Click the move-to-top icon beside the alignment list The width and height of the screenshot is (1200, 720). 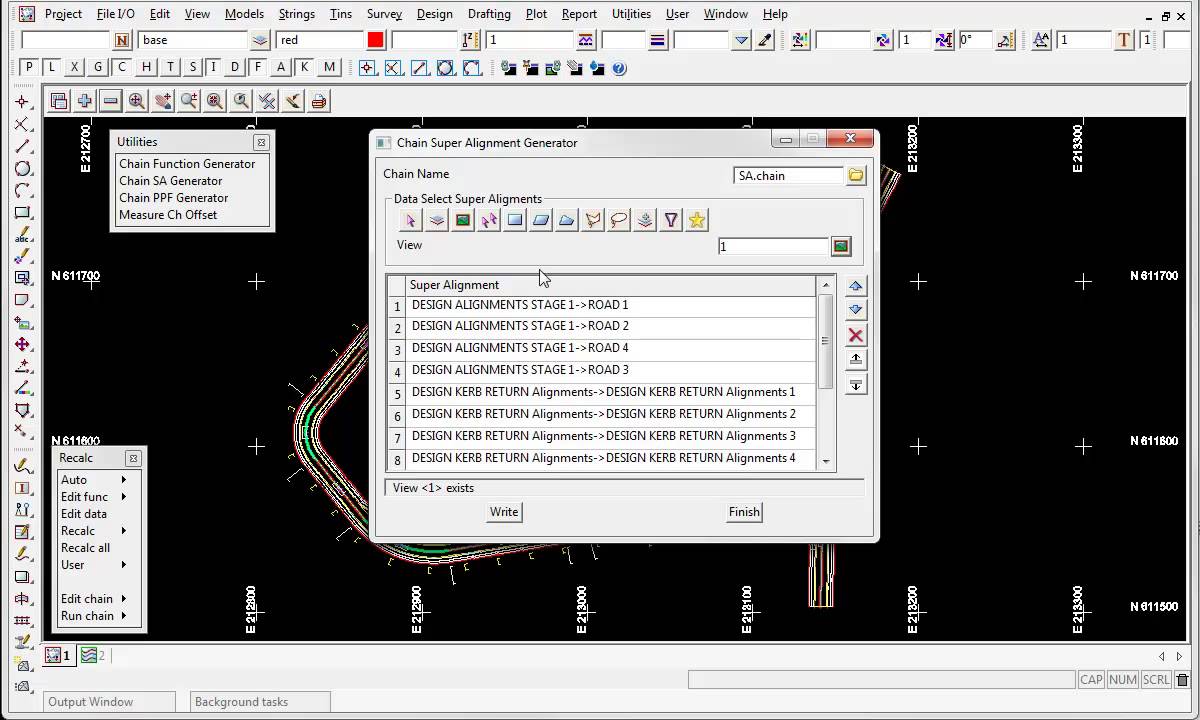click(856, 360)
